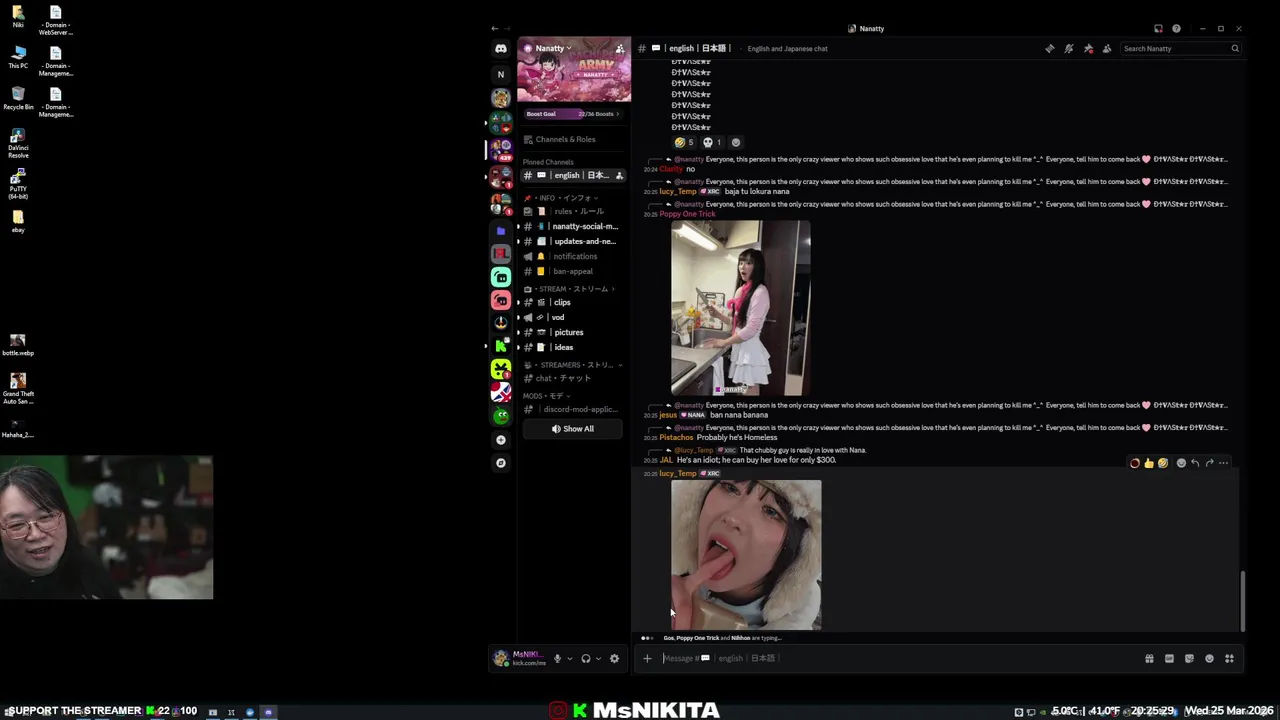
Task: Open the pictures channel
Action: 574,332
